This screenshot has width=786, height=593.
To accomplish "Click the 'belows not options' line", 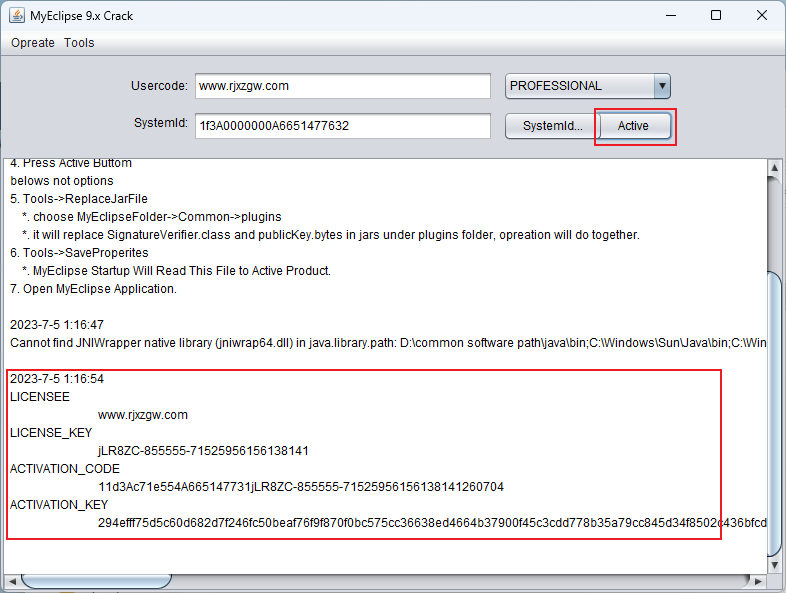I will (62, 181).
